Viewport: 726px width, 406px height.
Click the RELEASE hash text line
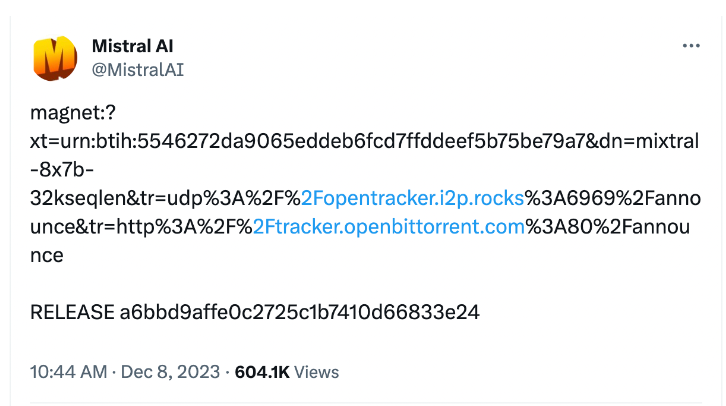255,312
